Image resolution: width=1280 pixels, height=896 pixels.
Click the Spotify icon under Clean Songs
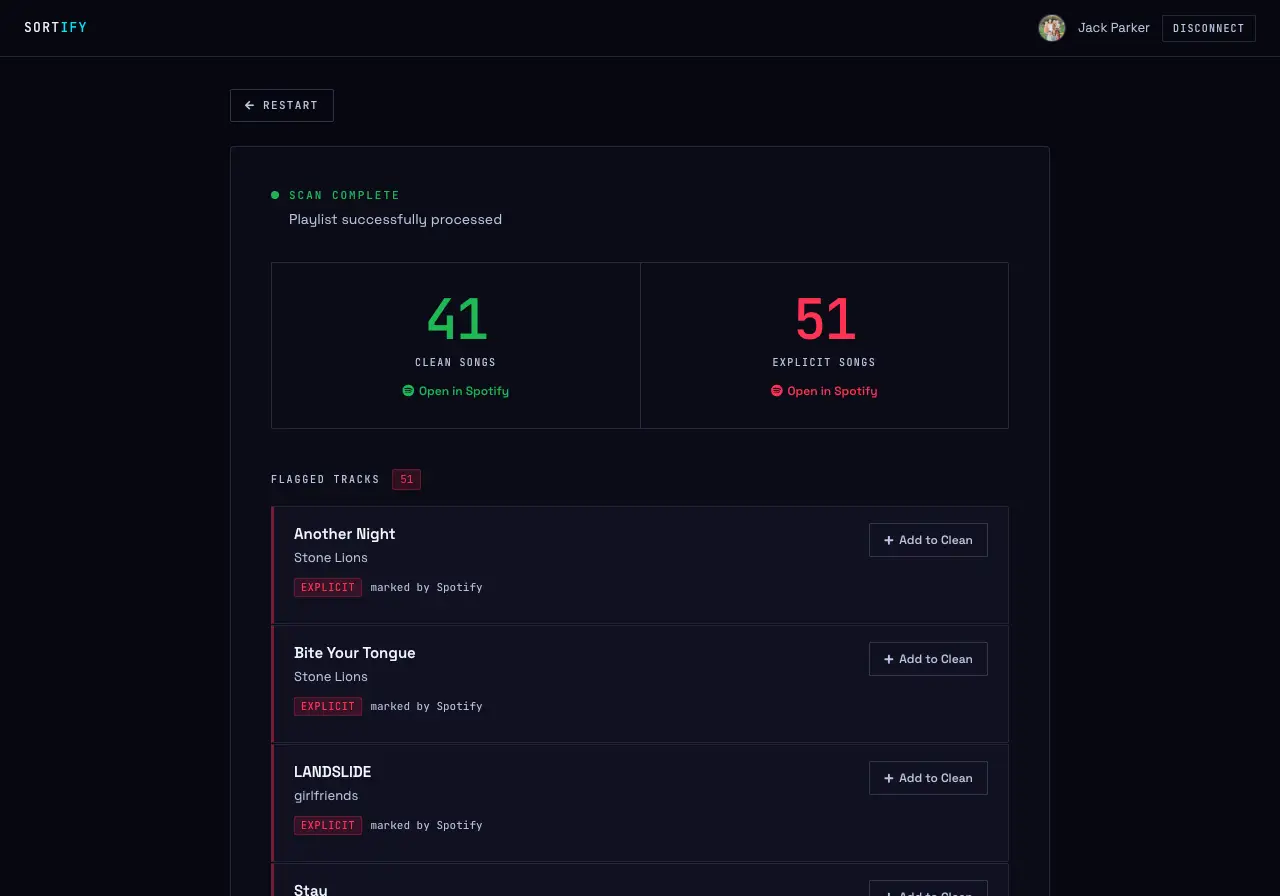coord(408,391)
